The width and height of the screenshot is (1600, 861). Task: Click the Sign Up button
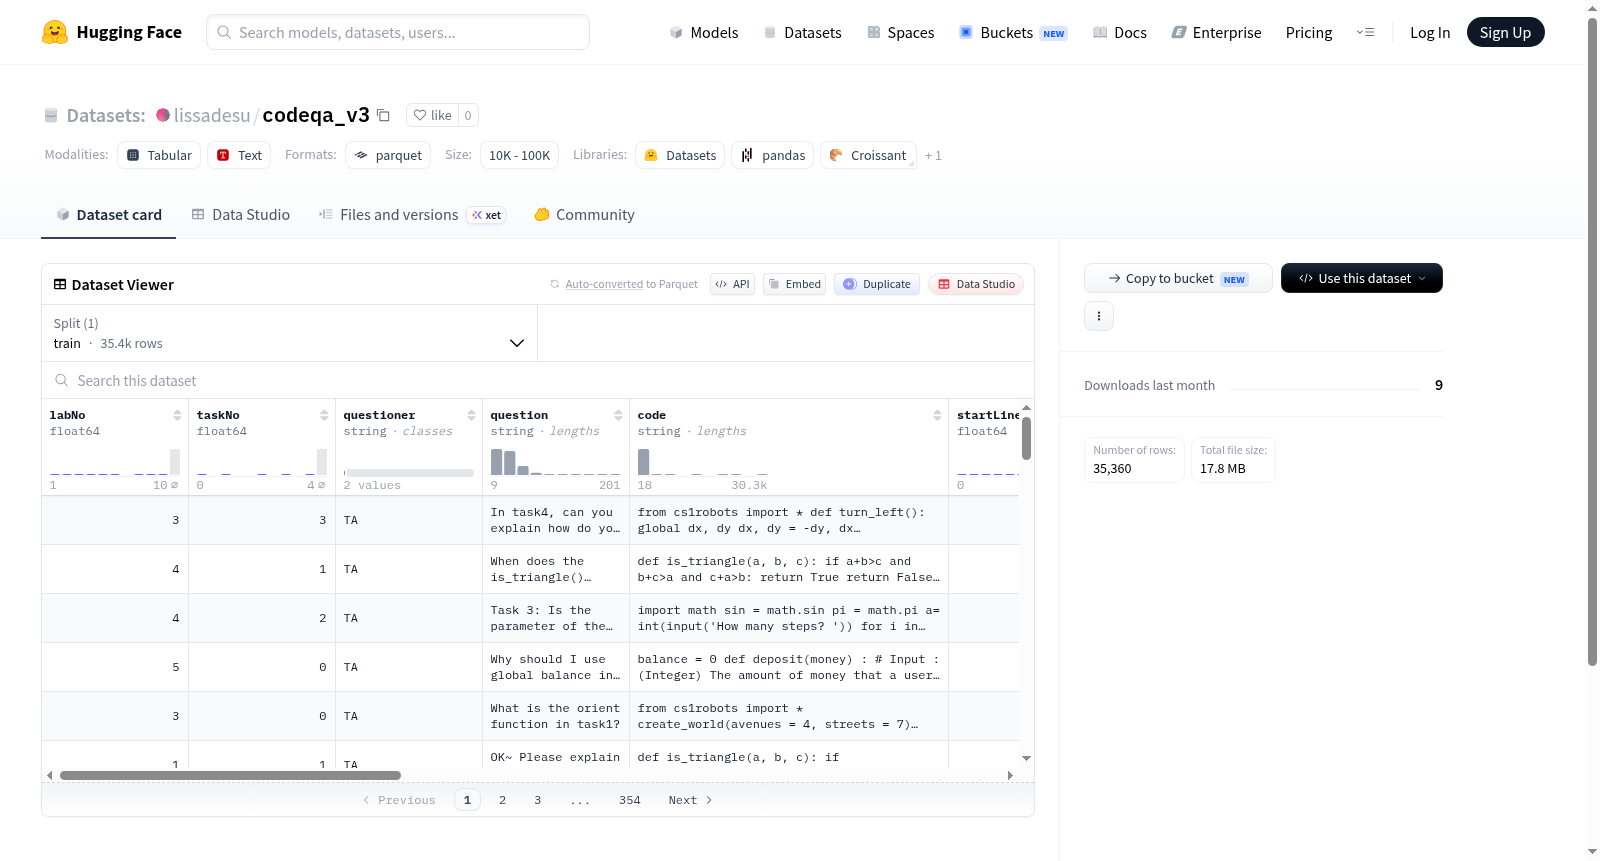pos(1505,32)
